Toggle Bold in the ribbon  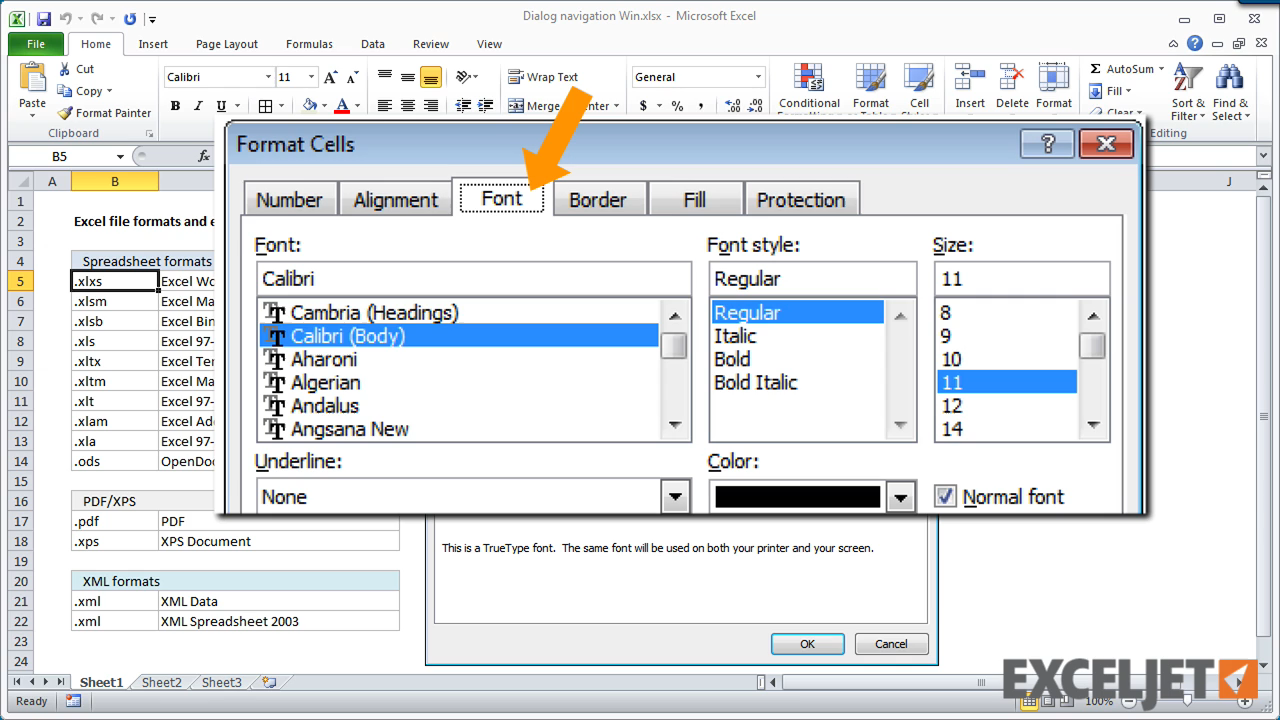click(175, 106)
